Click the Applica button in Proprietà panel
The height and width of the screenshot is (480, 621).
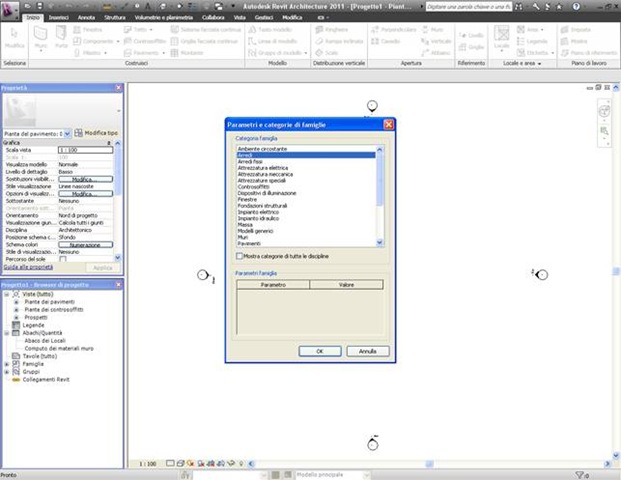[x=103, y=268]
